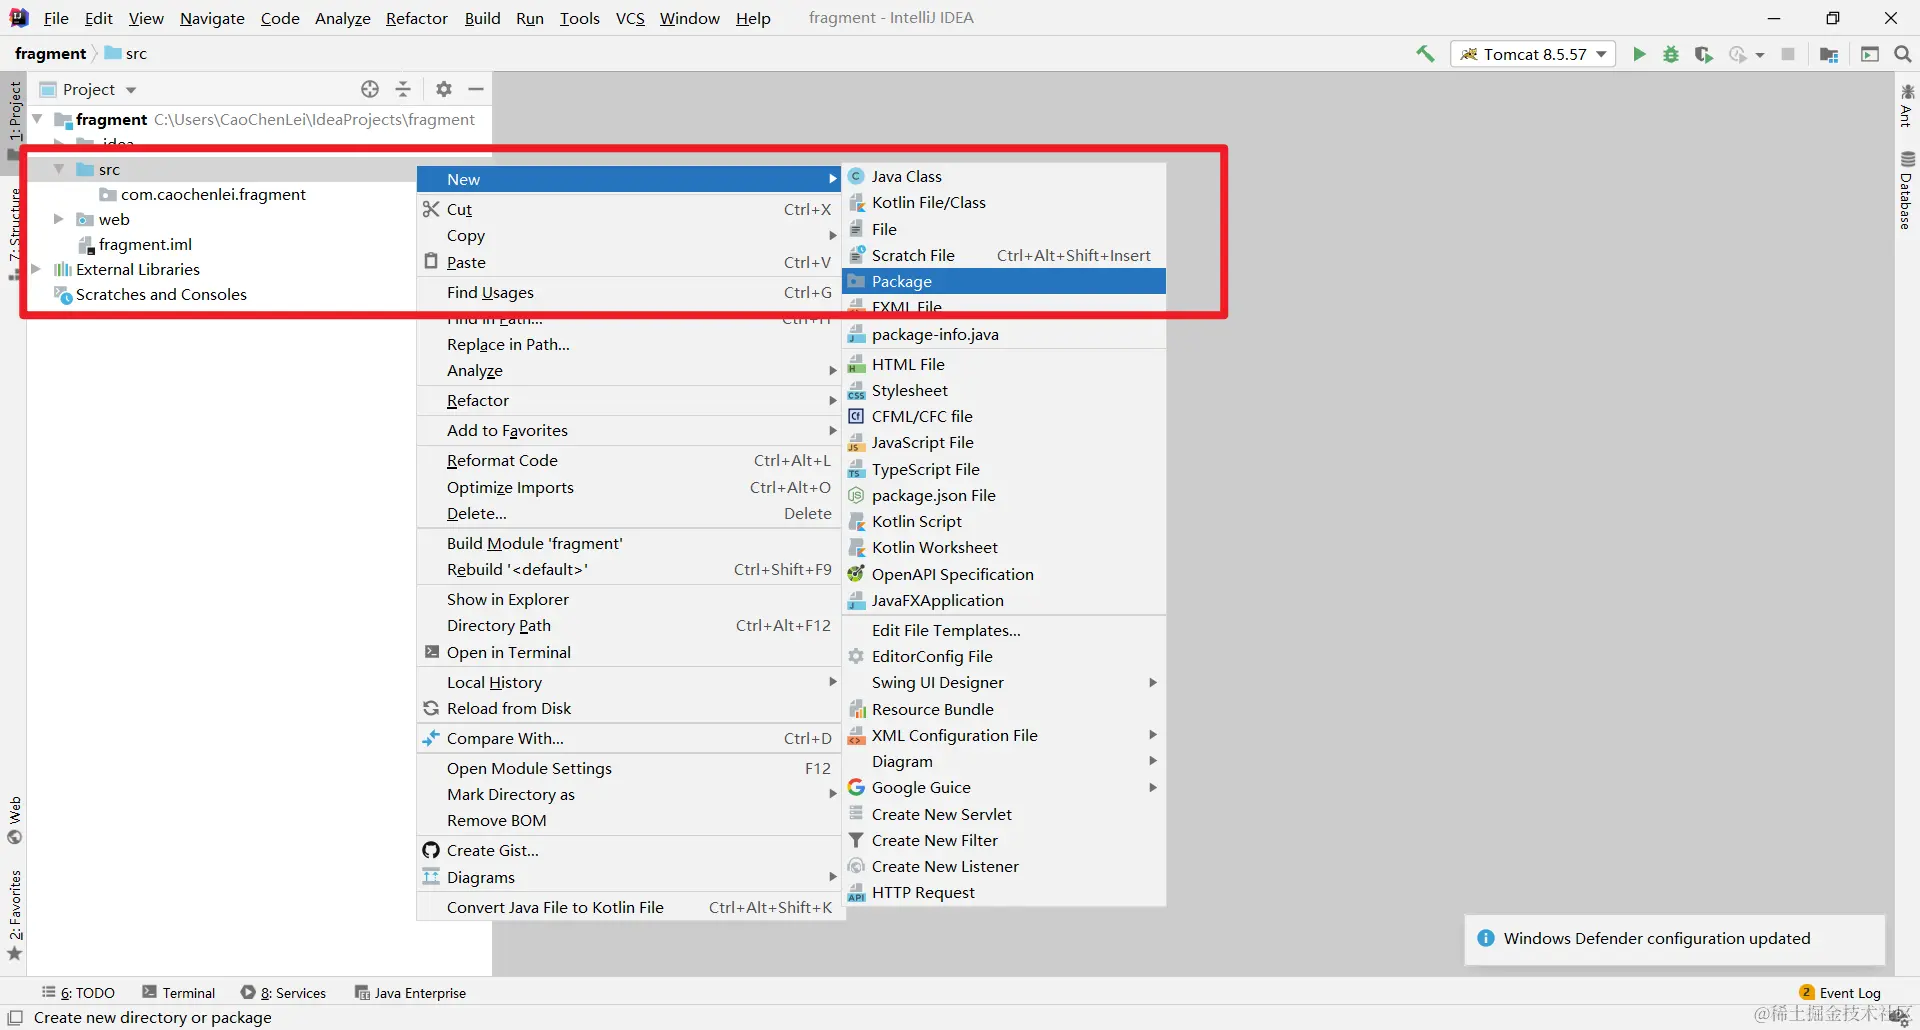Screen dimensions: 1920x1030
Task: Open the Favorites tool window tab
Action: click(14, 914)
